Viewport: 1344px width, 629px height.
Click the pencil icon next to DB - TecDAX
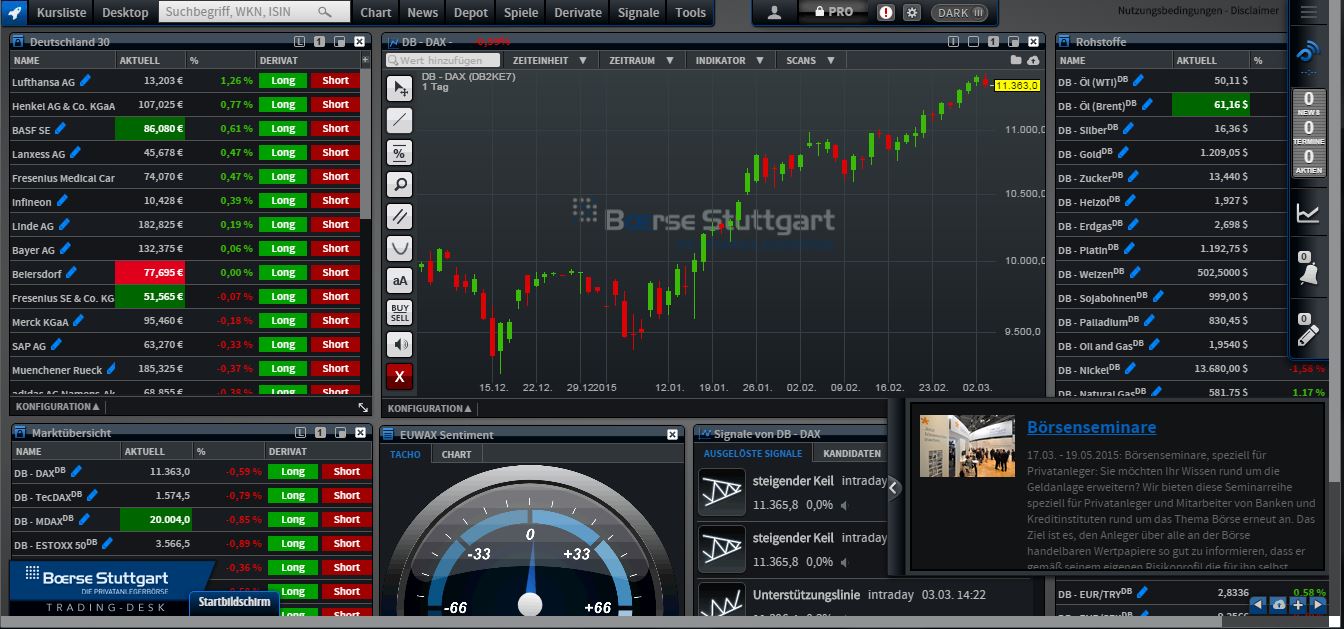tap(92, 494)
